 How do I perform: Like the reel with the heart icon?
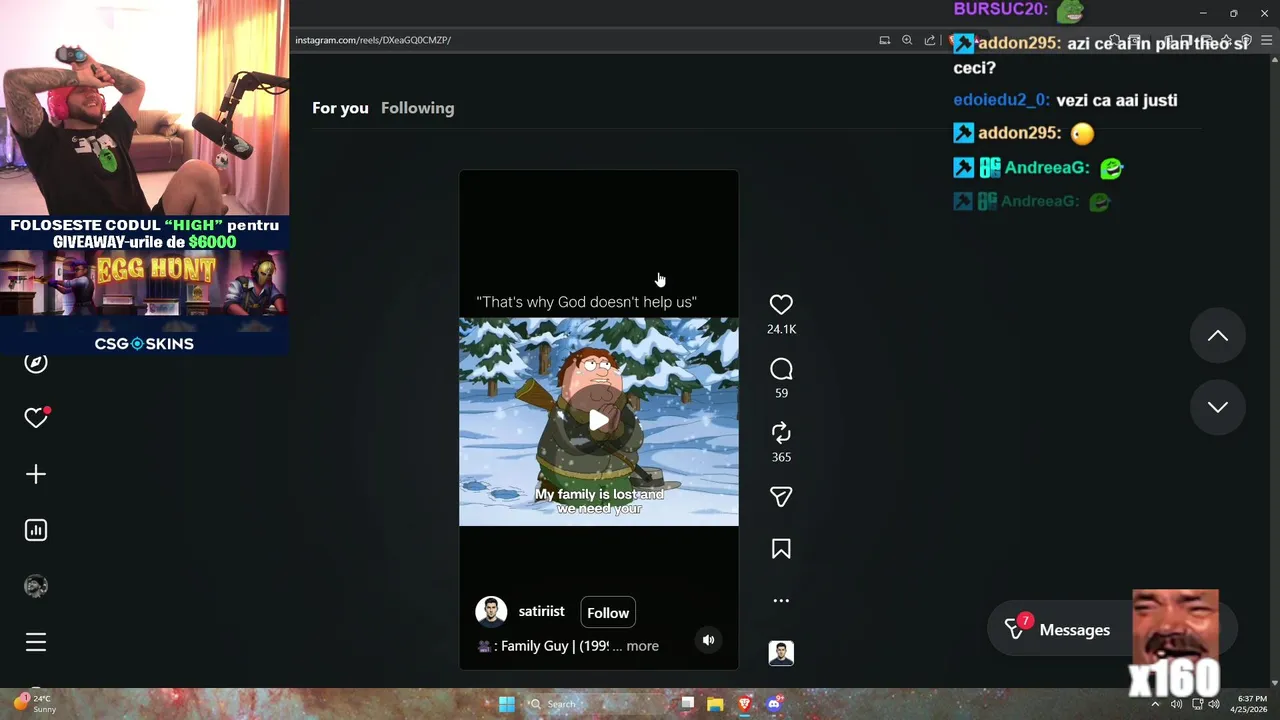pos(781,305)
